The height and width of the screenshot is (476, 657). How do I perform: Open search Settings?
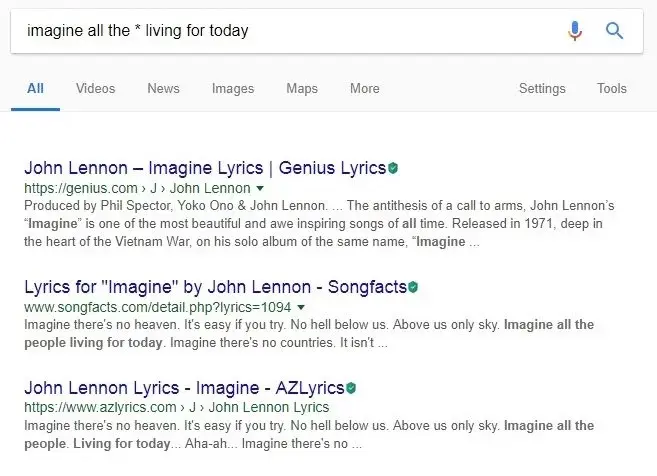[542, 89]
